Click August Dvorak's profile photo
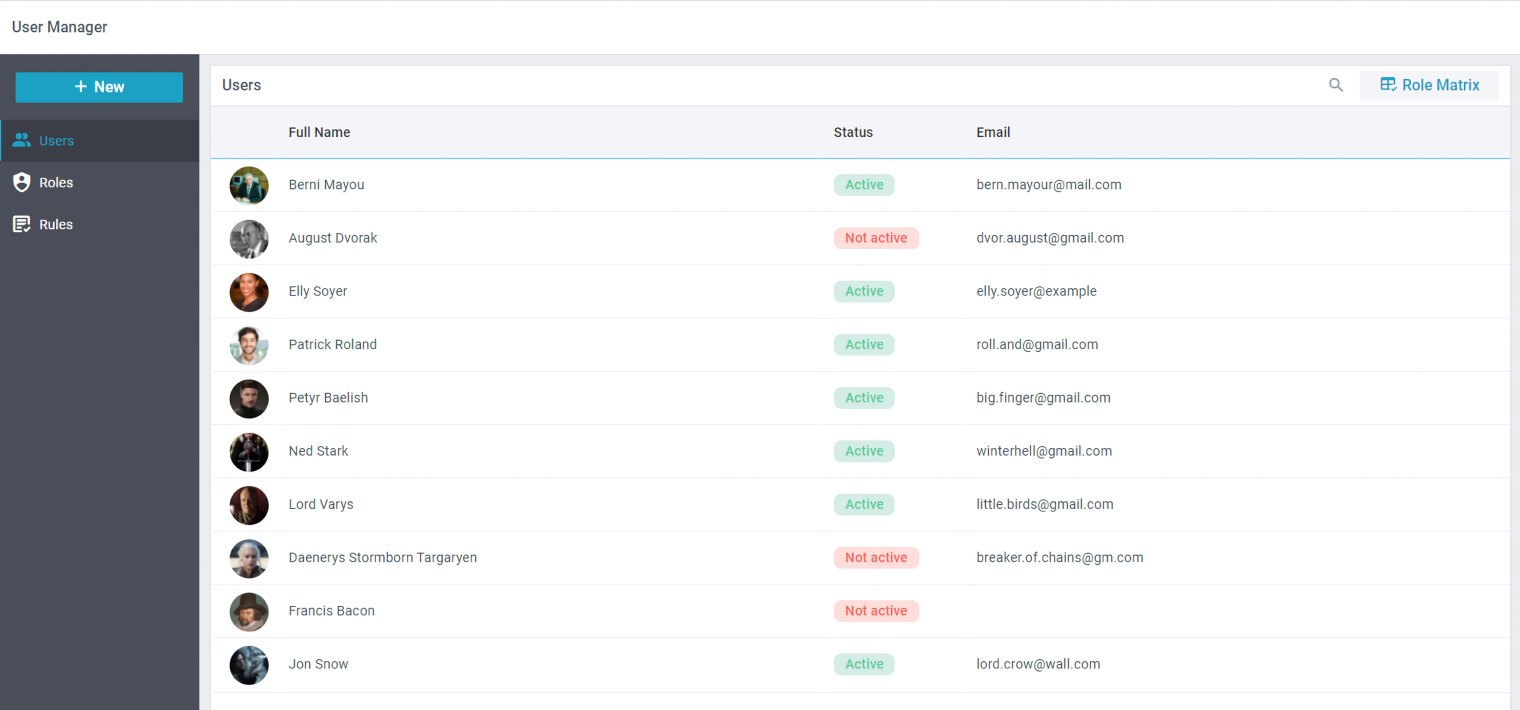This screenshot has width=1520, height=710. [x=249, y=239]
